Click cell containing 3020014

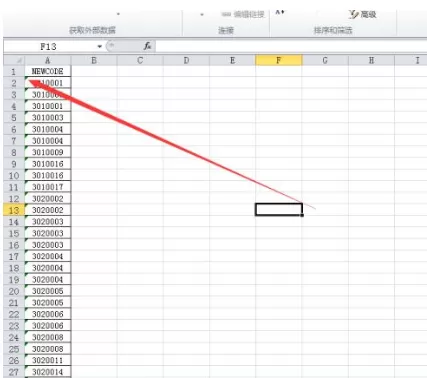pos(48,372)
